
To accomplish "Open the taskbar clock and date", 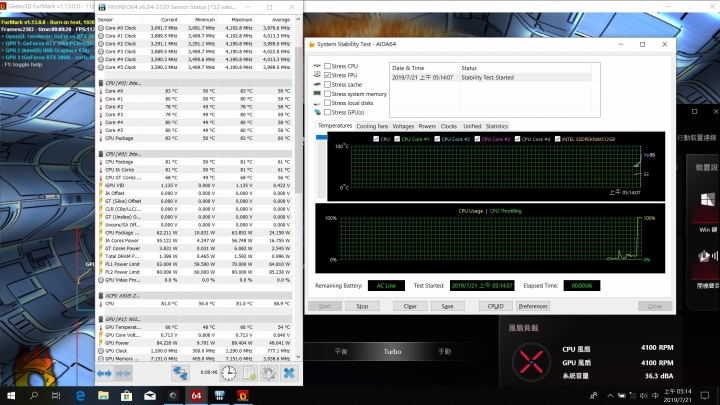I will coord(678,395).
